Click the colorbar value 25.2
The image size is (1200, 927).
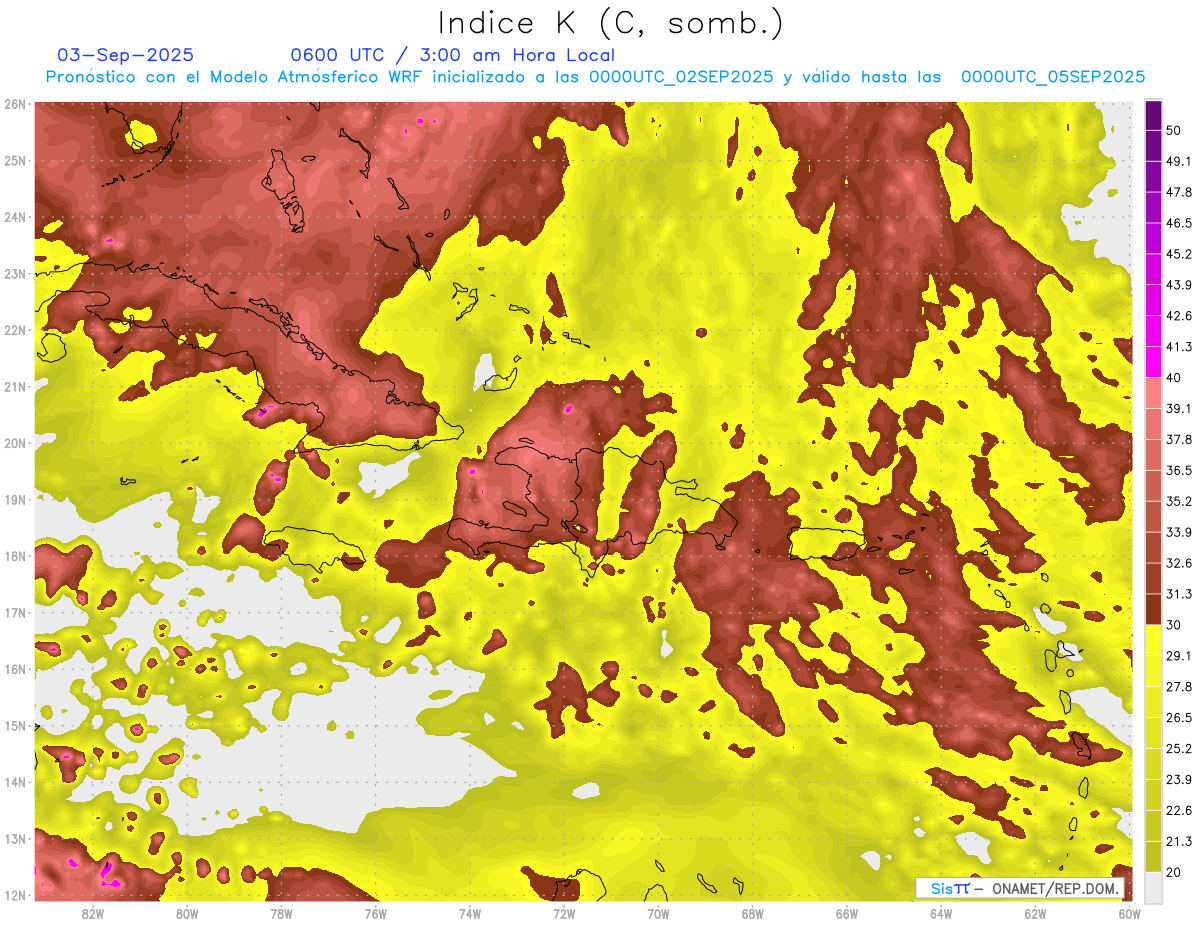(x=1179, y=748)
